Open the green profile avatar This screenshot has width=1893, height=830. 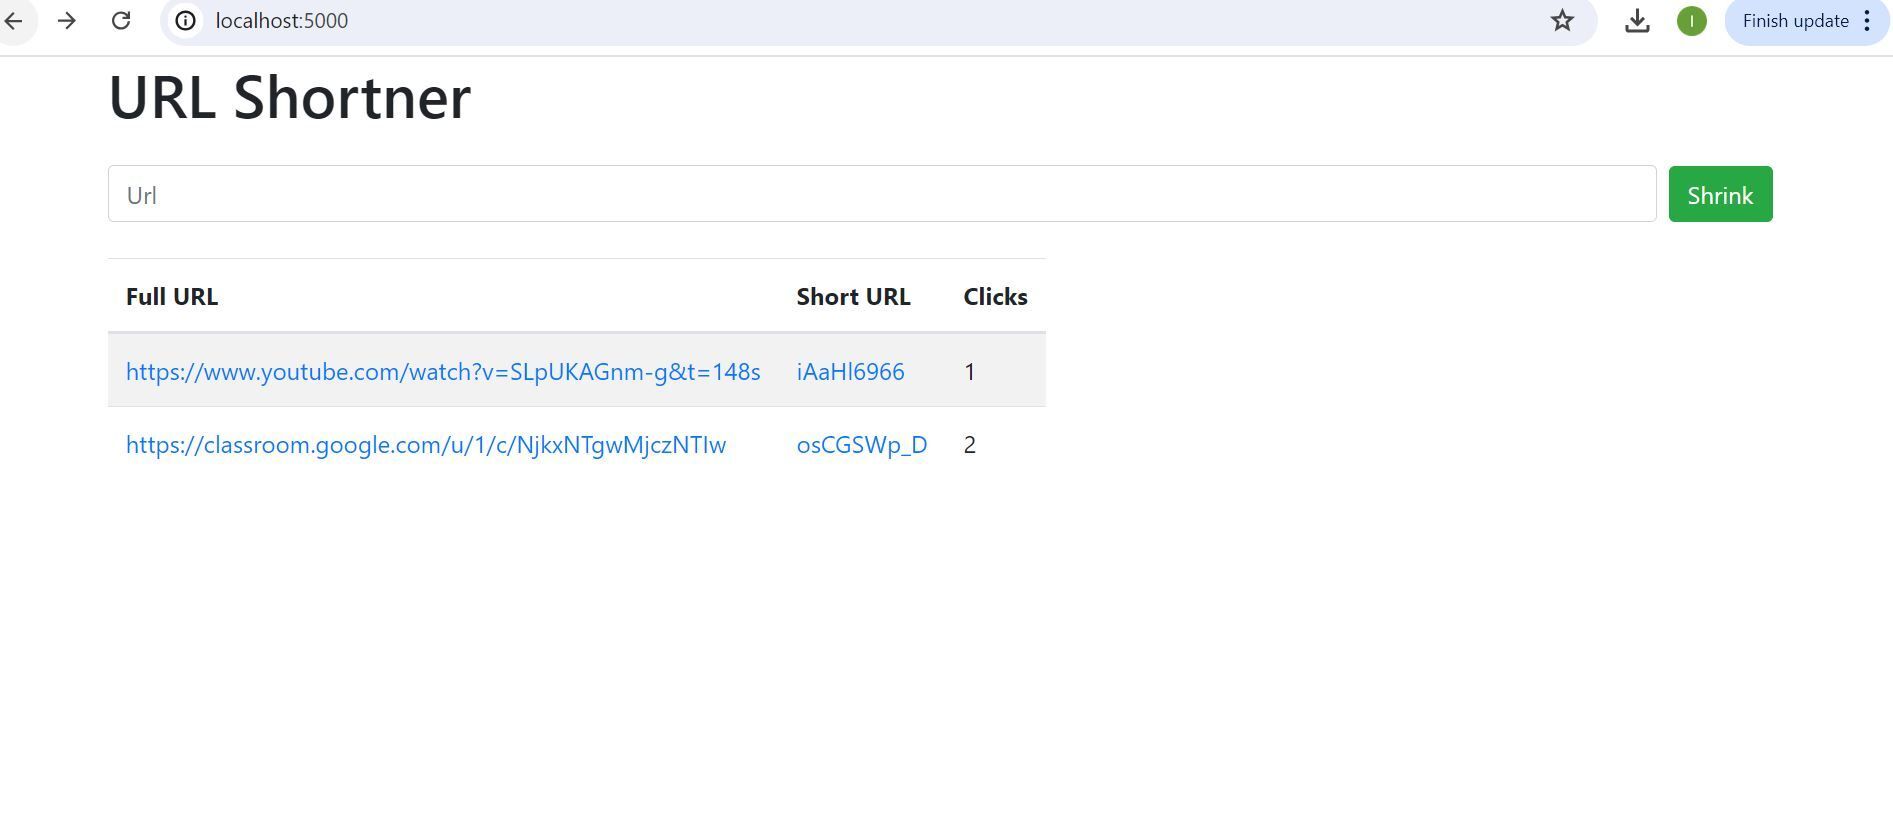click(1691, 21)
